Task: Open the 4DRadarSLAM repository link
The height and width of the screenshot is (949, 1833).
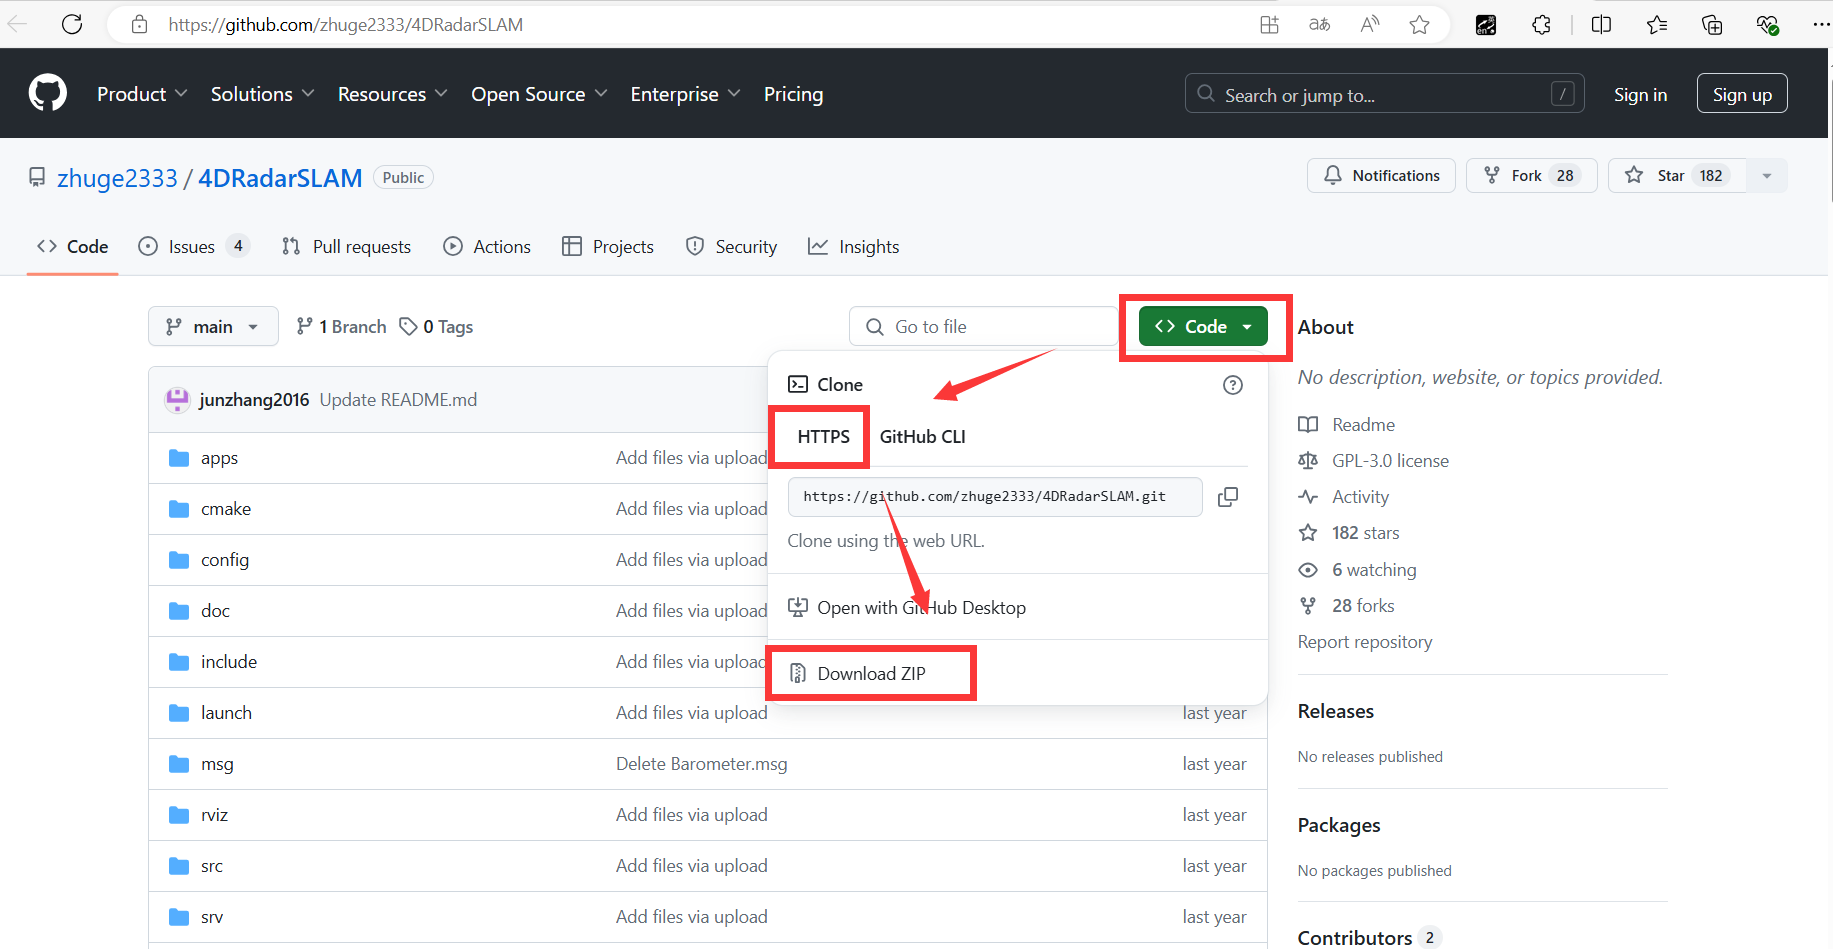Action: pos(280,178)
